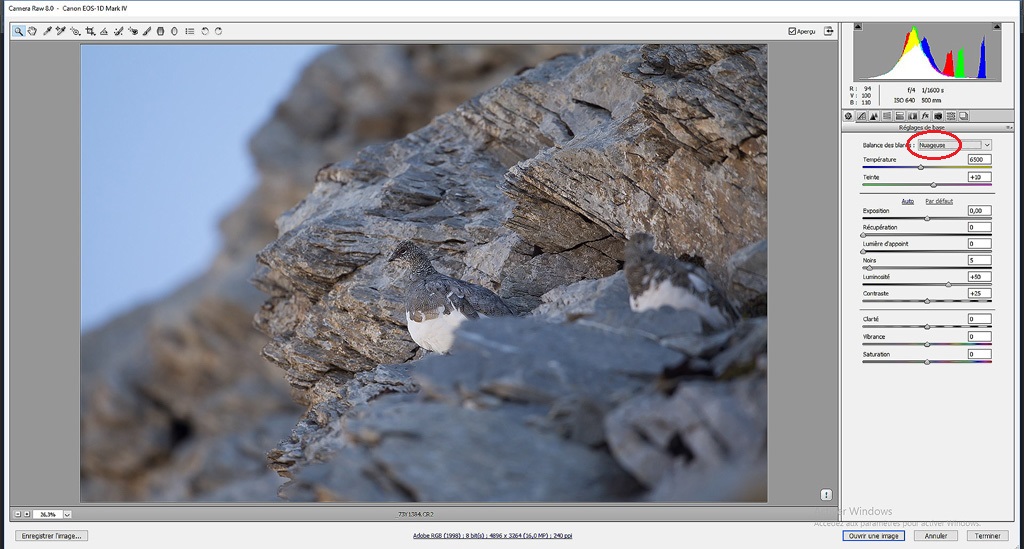Select the Zoom tool in toolbar
Image resolution: width=1024 pixels, height=549 pixels.
click(18, 31)
